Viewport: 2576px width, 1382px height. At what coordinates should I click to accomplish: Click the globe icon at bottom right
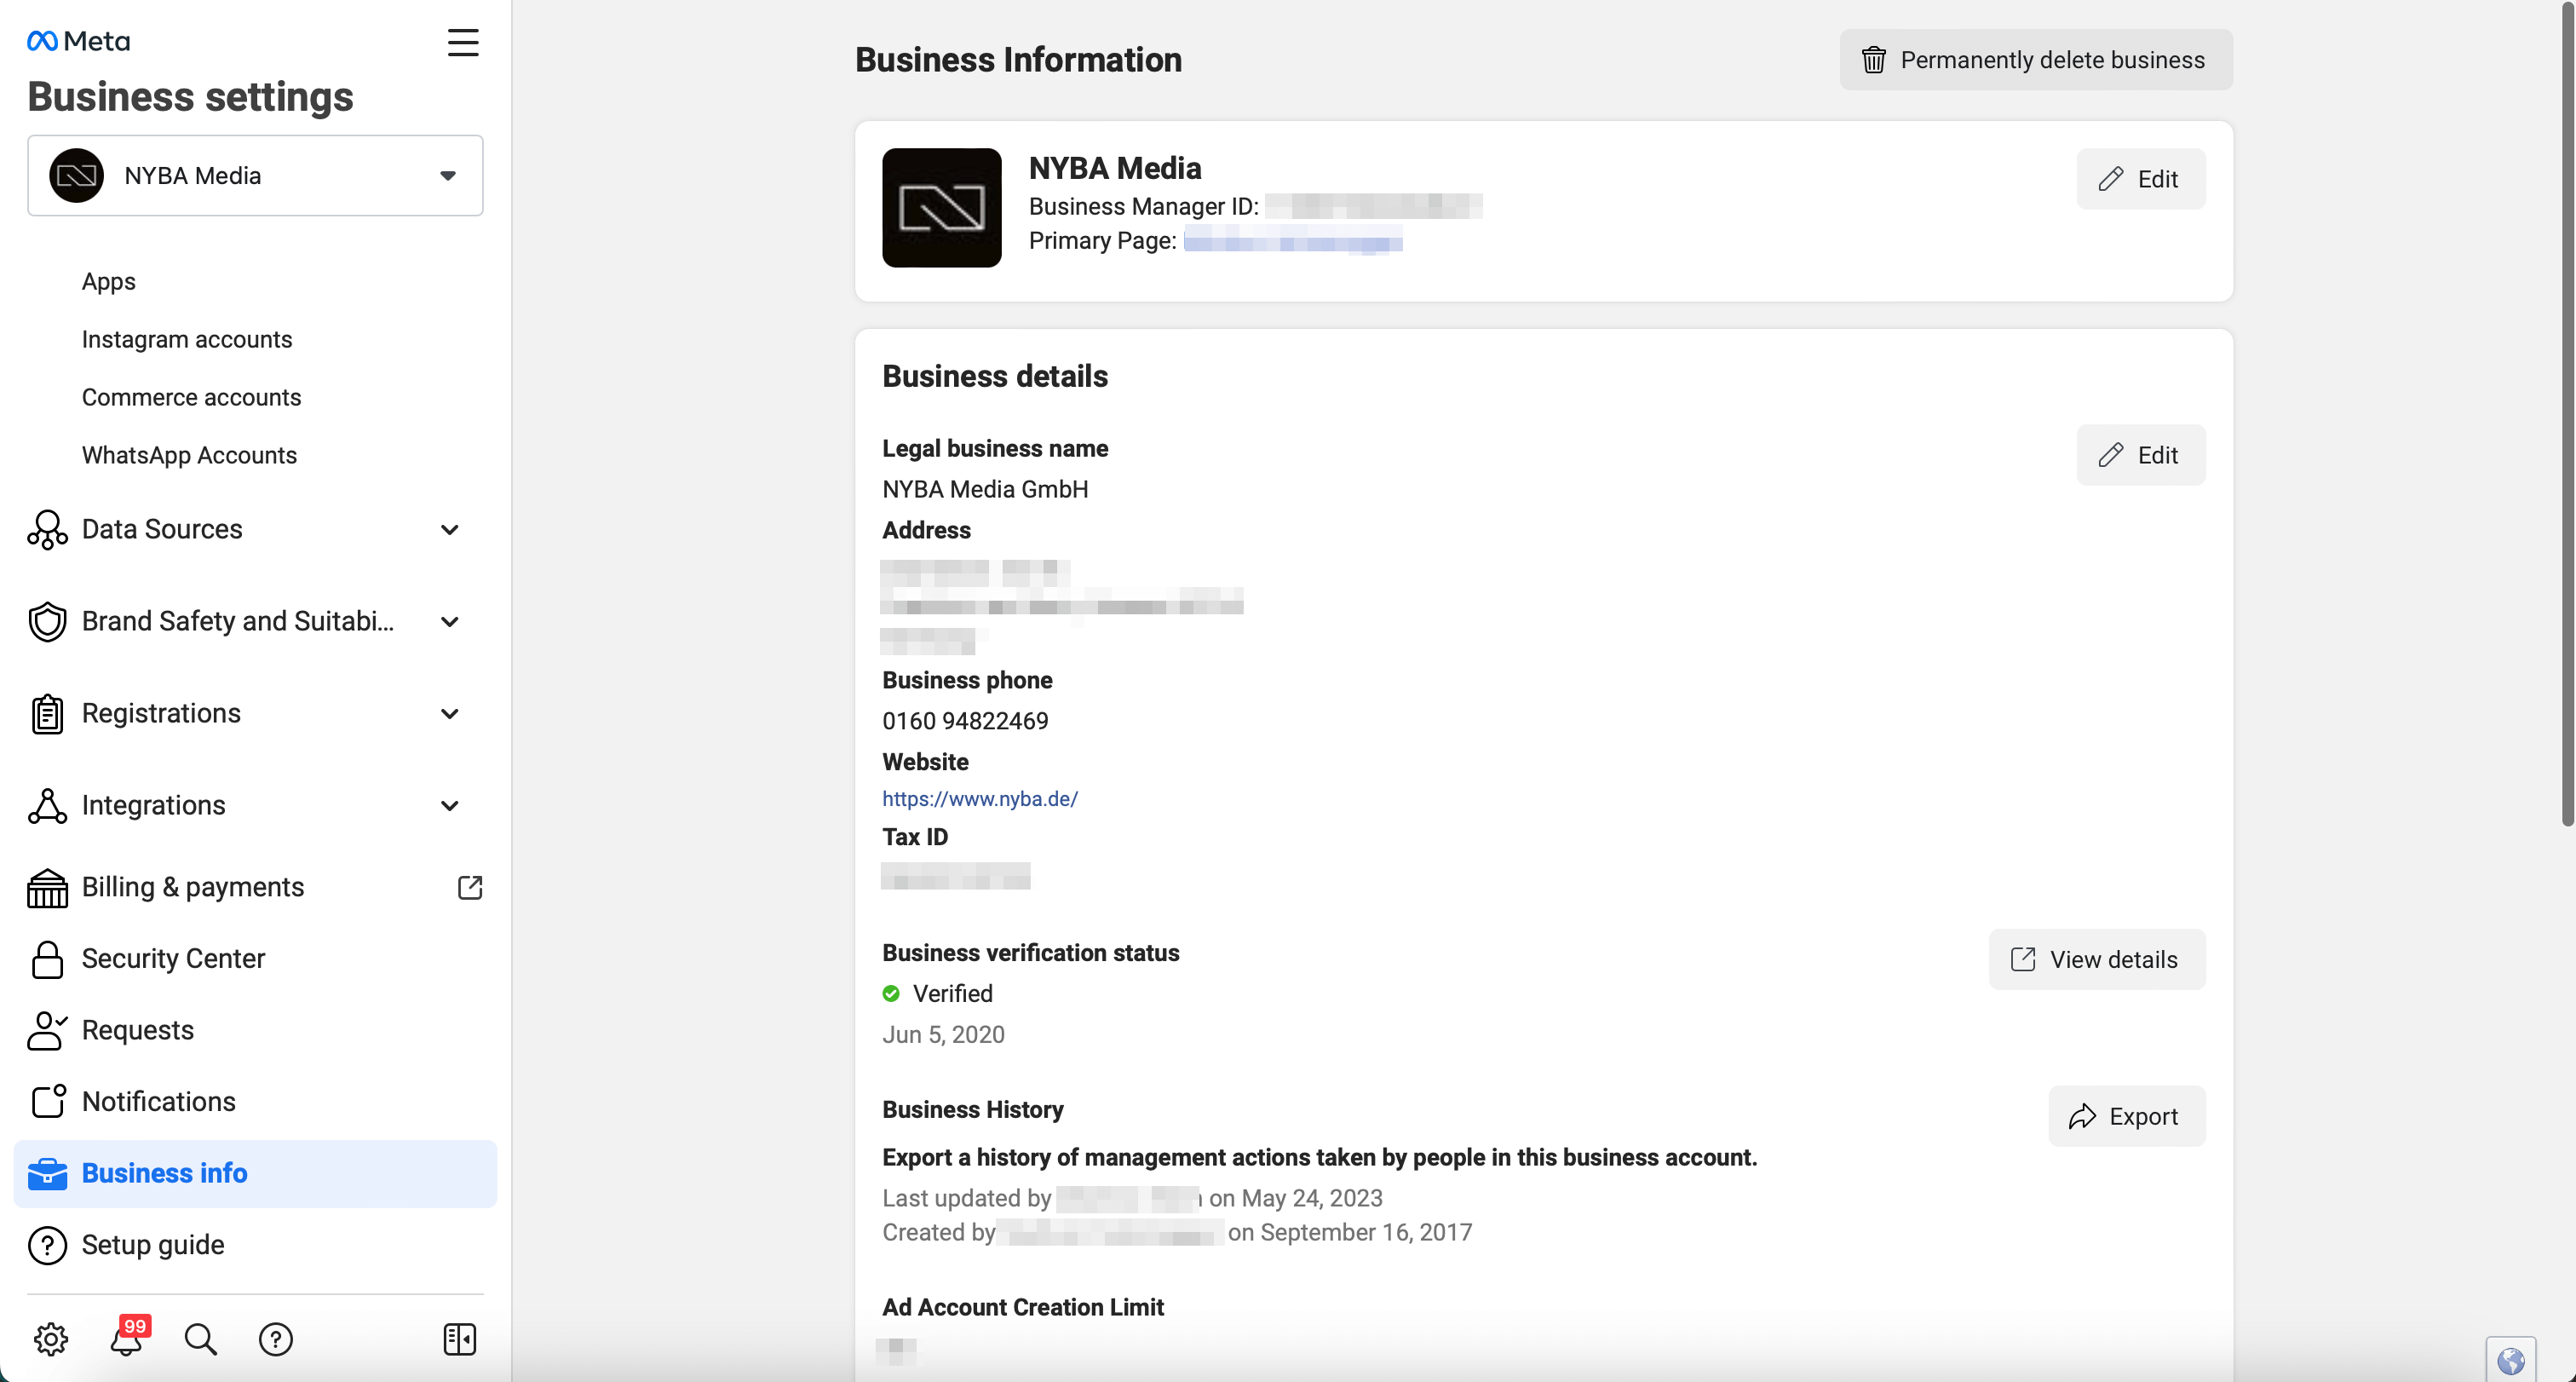(x=2511, y=1360)
